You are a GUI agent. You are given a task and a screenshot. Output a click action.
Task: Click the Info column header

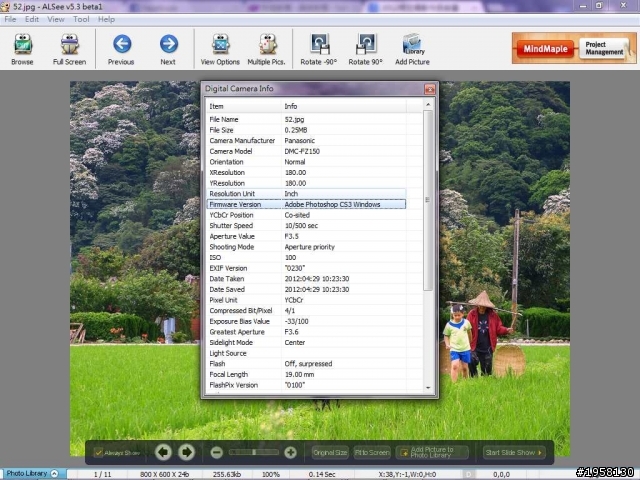pos(344,106)
